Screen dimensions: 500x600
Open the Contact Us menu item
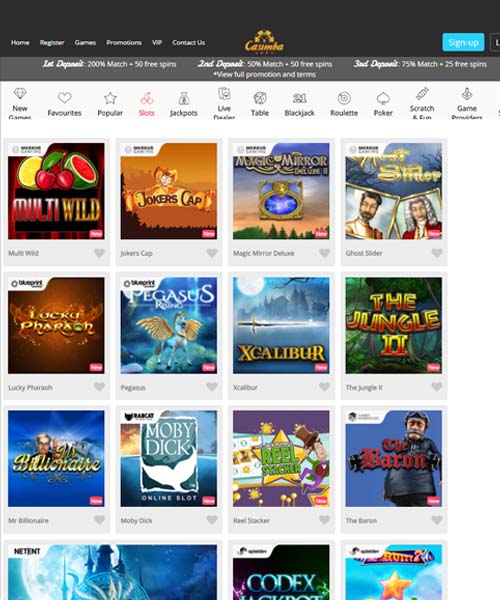pos(189,42)
